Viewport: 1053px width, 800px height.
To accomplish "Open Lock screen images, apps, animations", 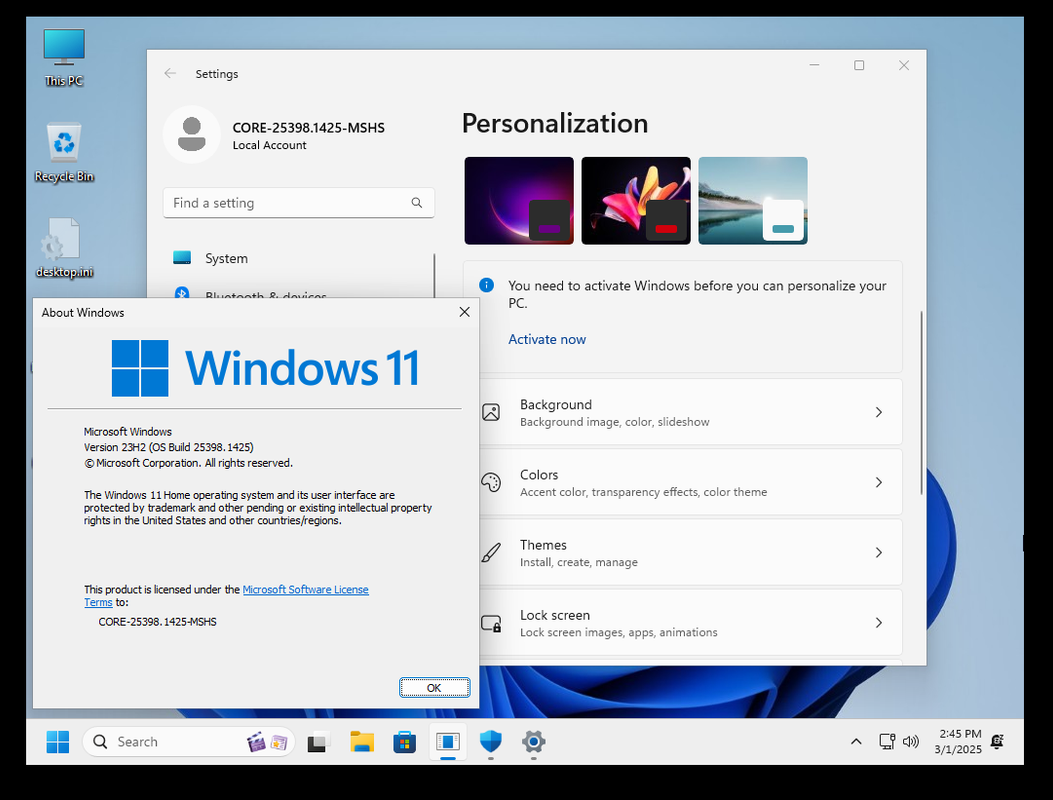I will tap(690, 623).
